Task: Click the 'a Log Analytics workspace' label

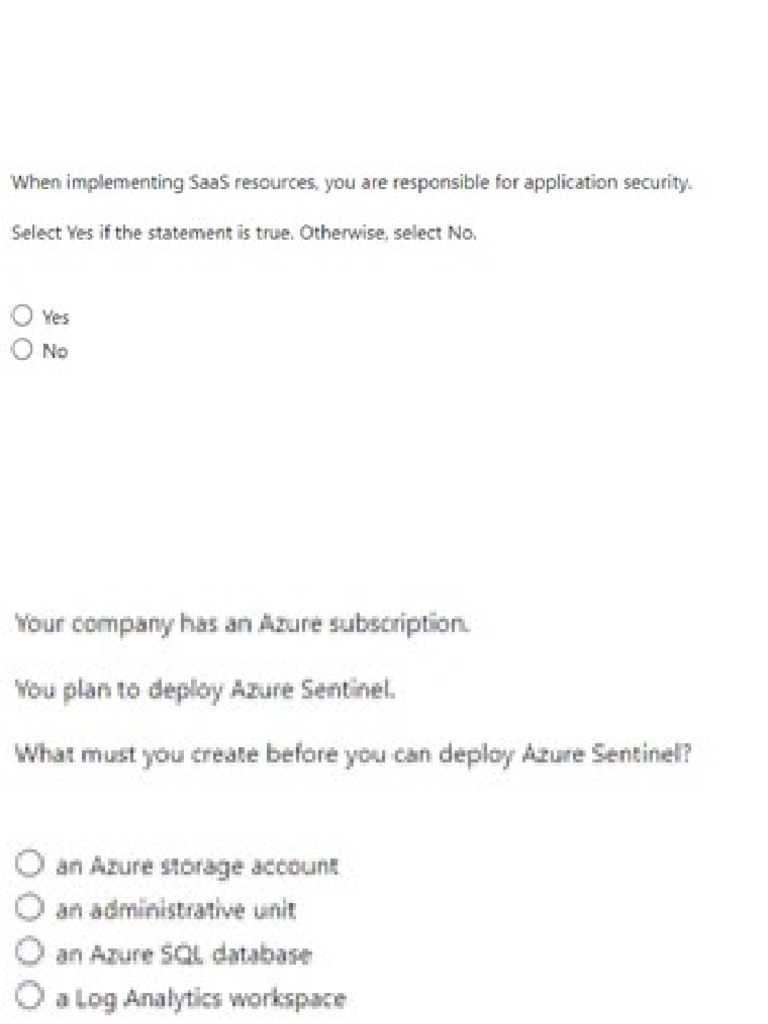Action: 201,998
